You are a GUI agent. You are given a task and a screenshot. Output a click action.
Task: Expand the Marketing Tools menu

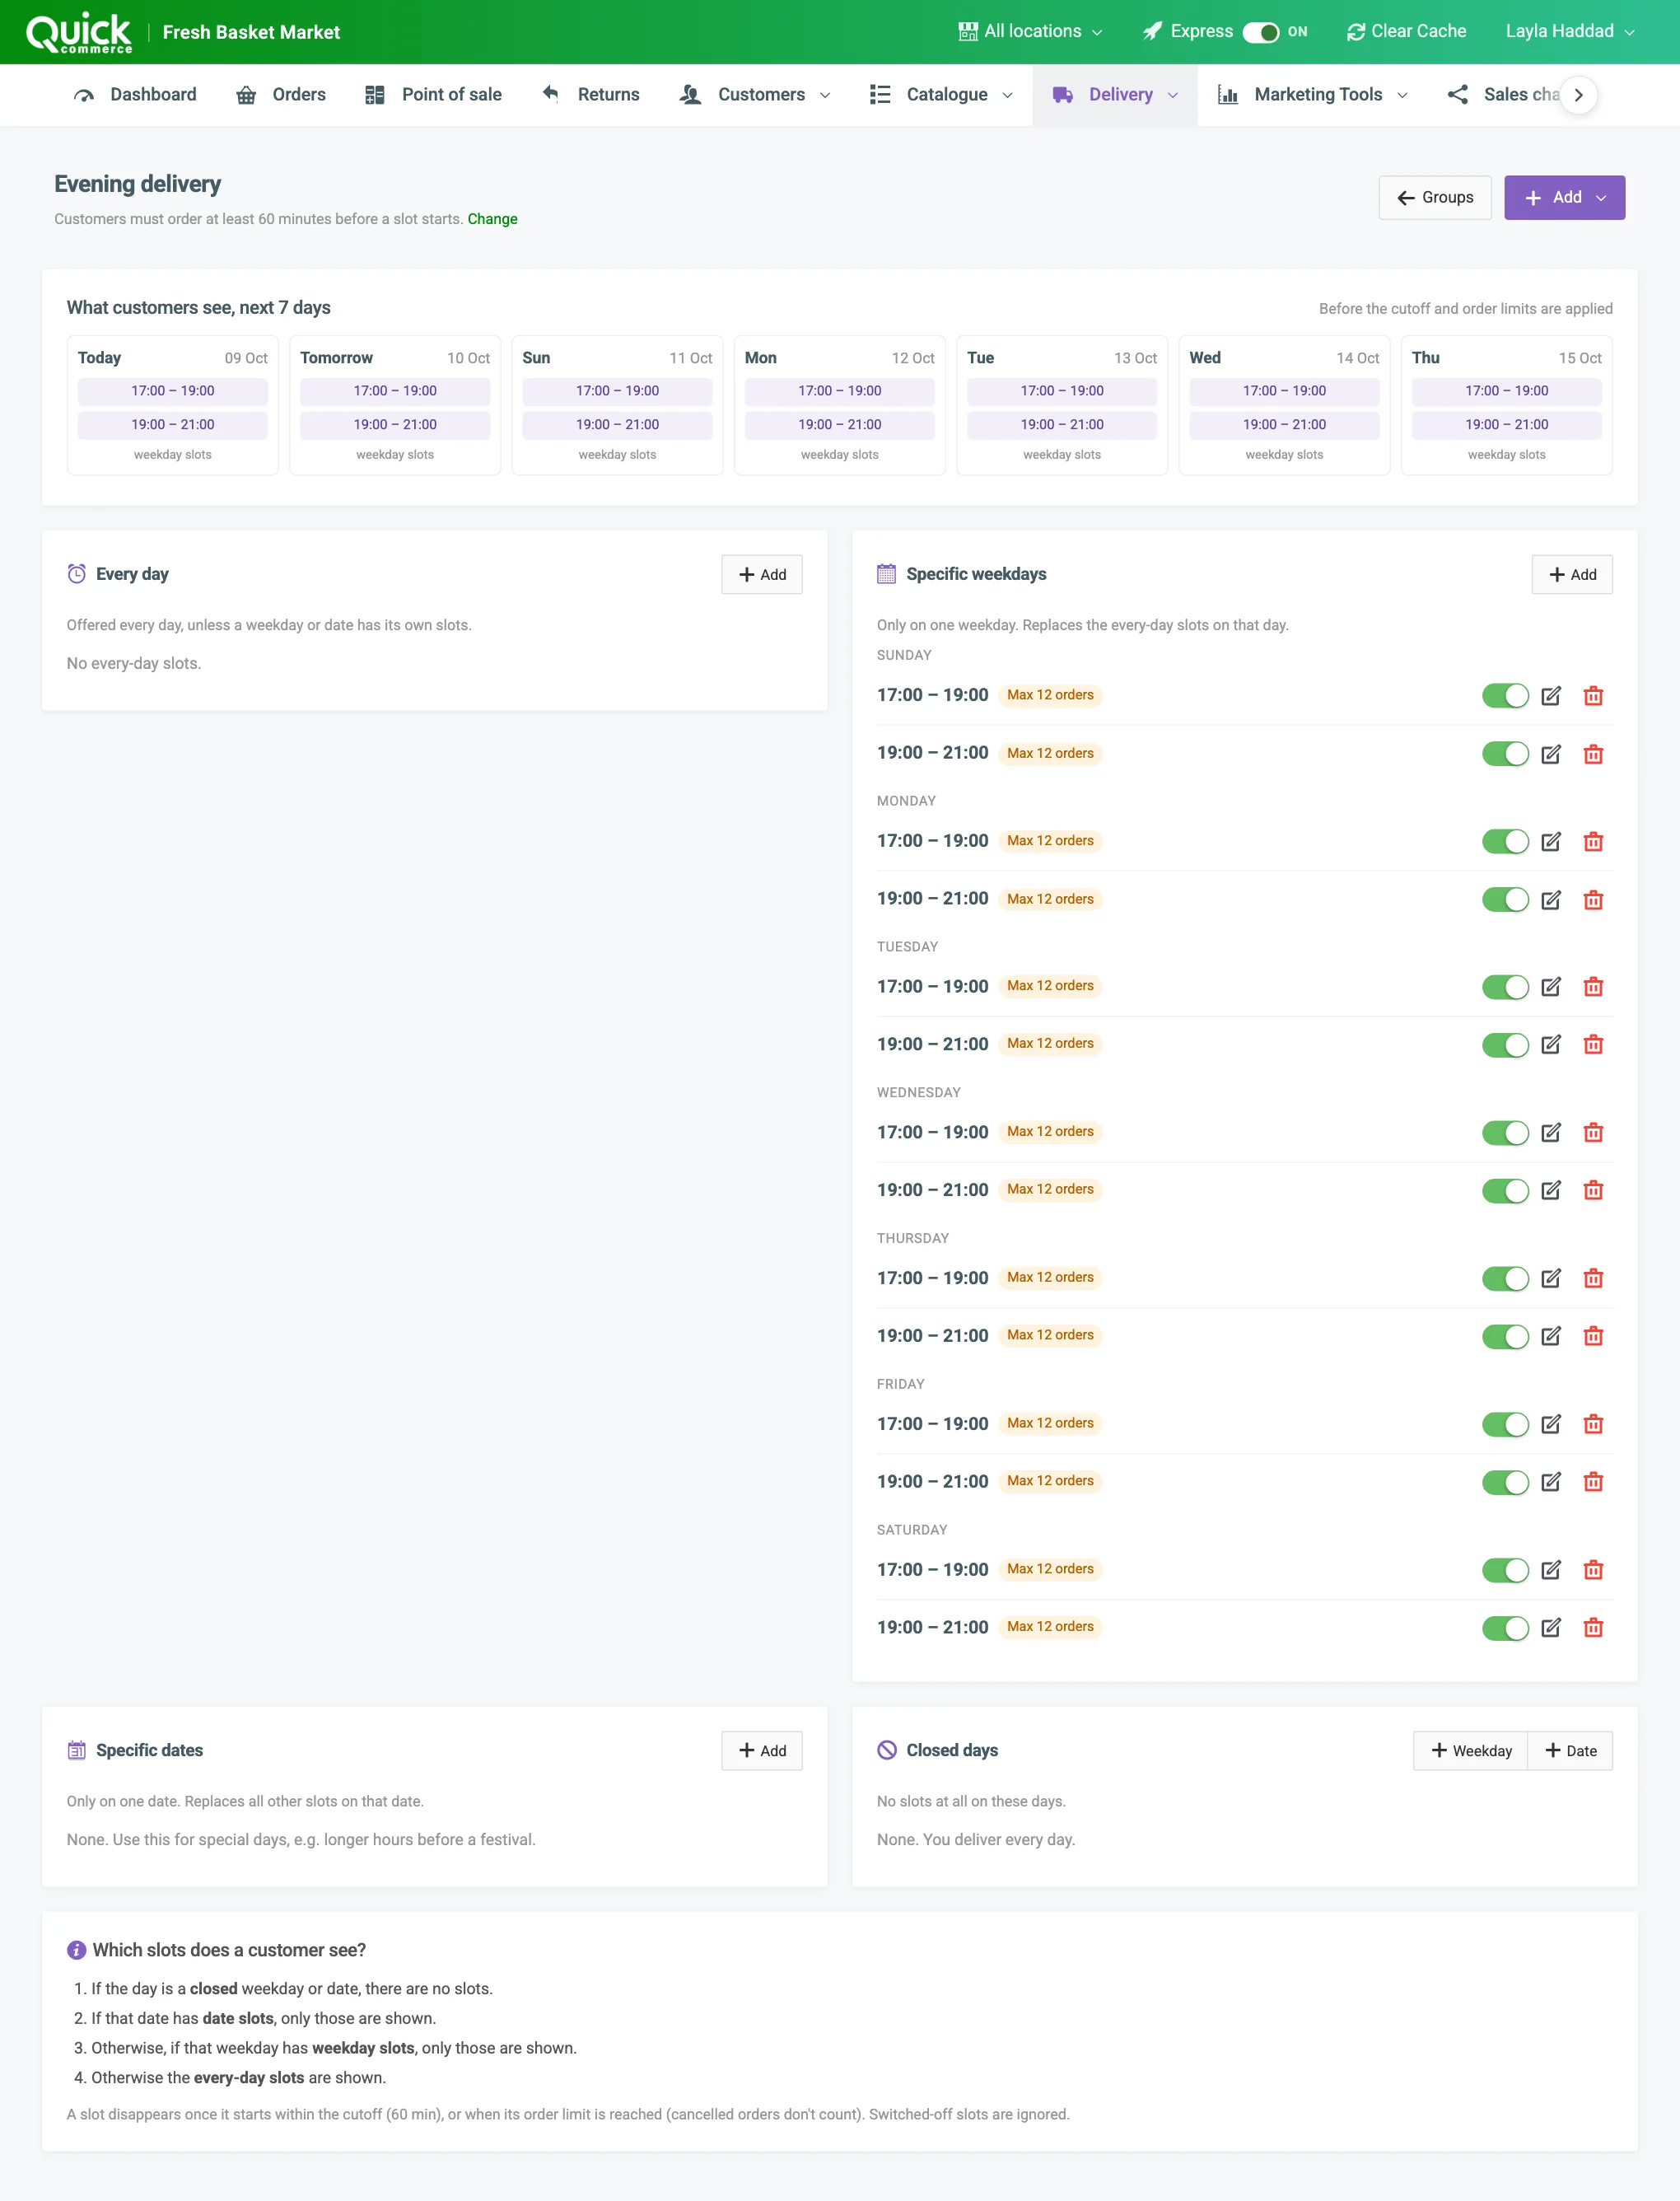(1312, 95)
